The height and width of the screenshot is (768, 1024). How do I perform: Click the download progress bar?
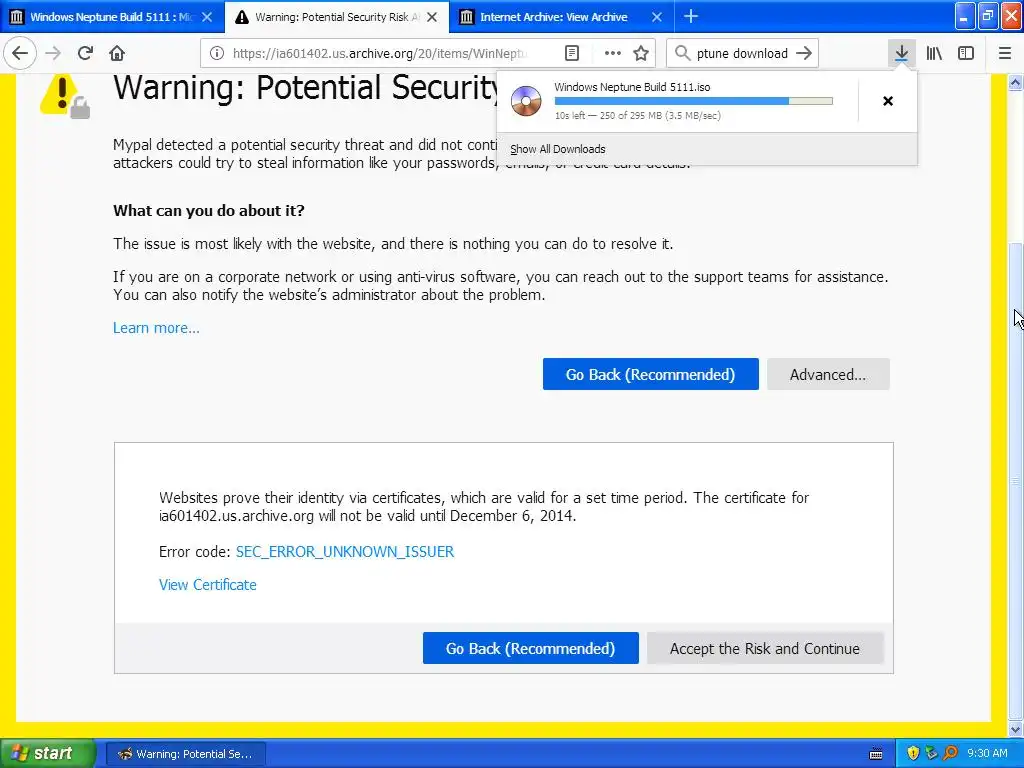694,101
